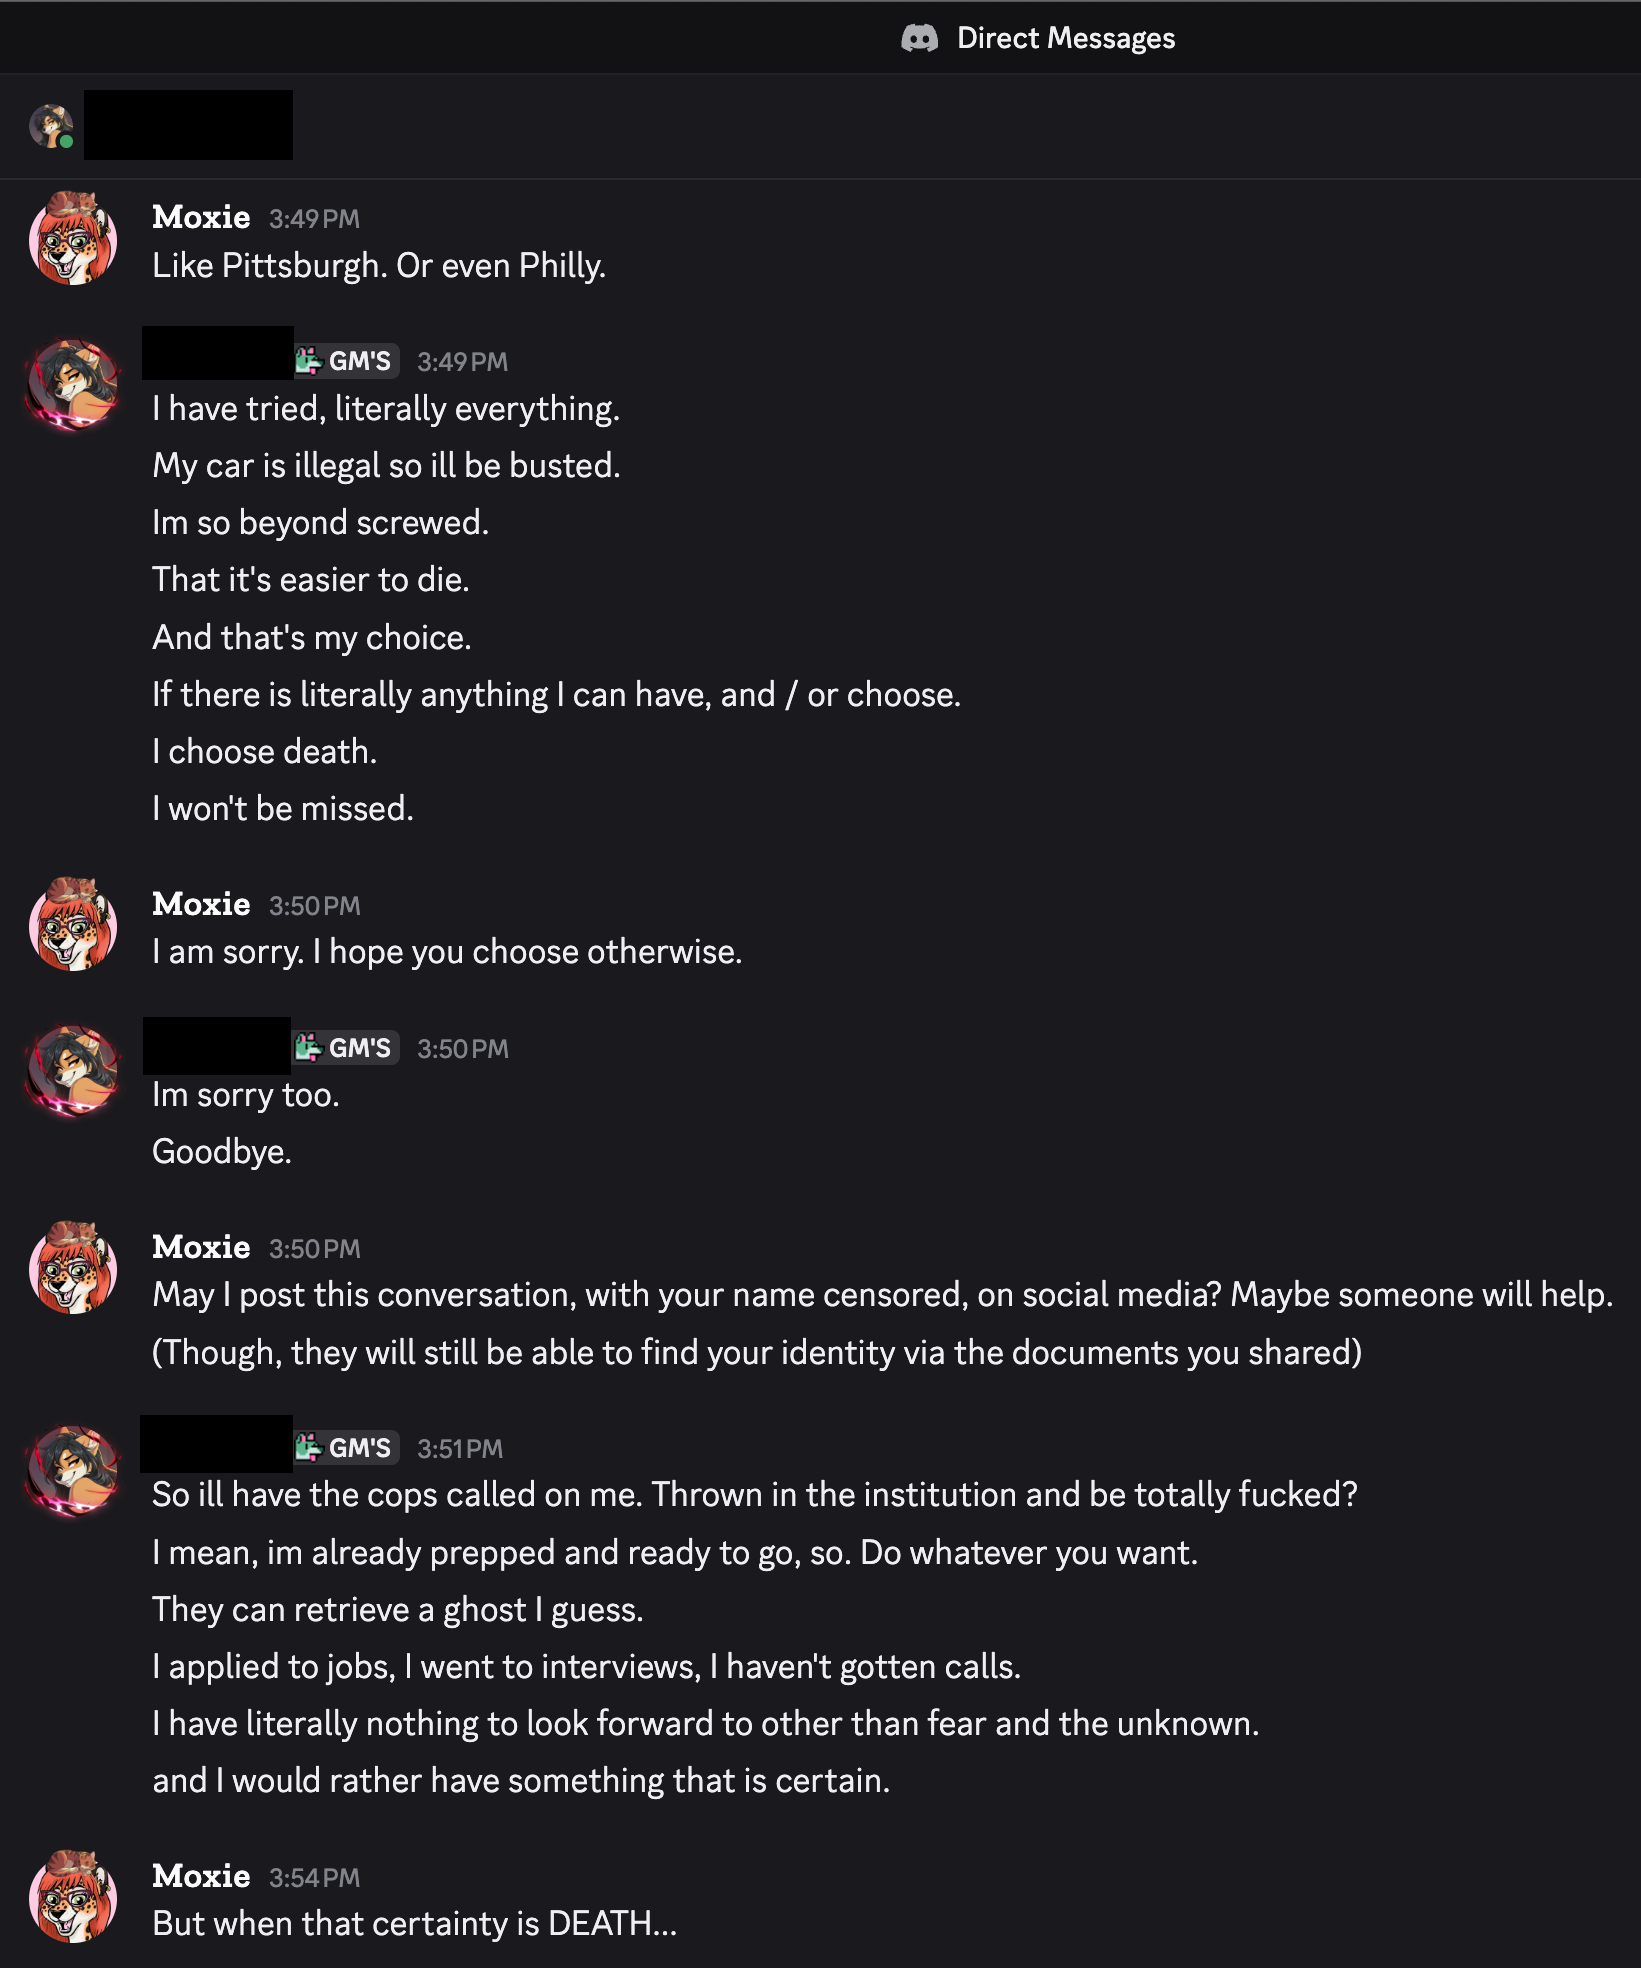This screenshot has width=1641, height=1968.
Task: Click Moxie's avatar beside "May I post" message
Action: click(73, 1269)
